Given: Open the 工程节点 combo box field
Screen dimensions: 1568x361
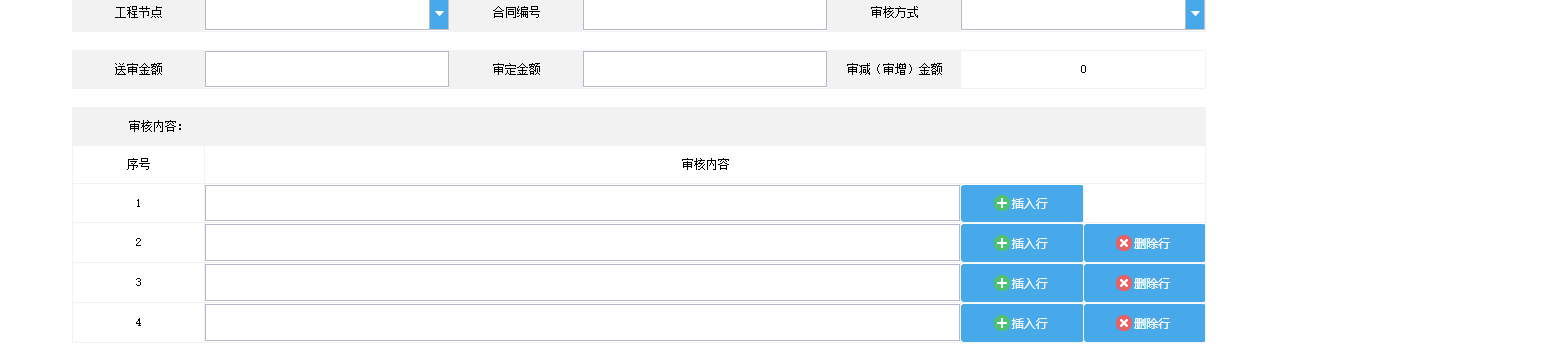Looking at the screenshot, I should pos(327,13).
